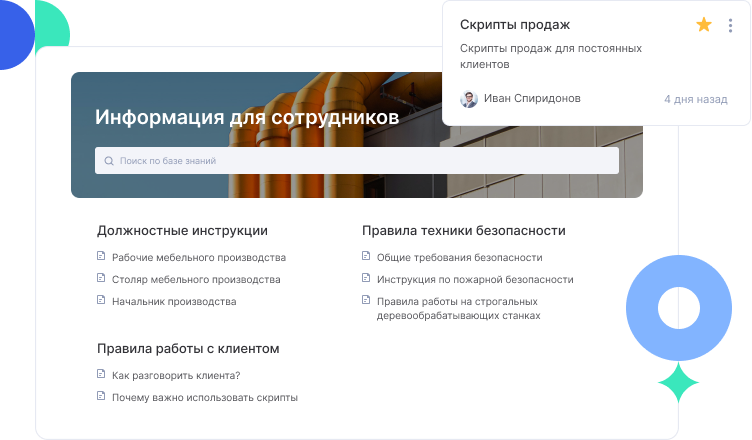752x440 pixels.
Task: Open Правила работы с клиентом section heading
Action: [x=188, y=349]
